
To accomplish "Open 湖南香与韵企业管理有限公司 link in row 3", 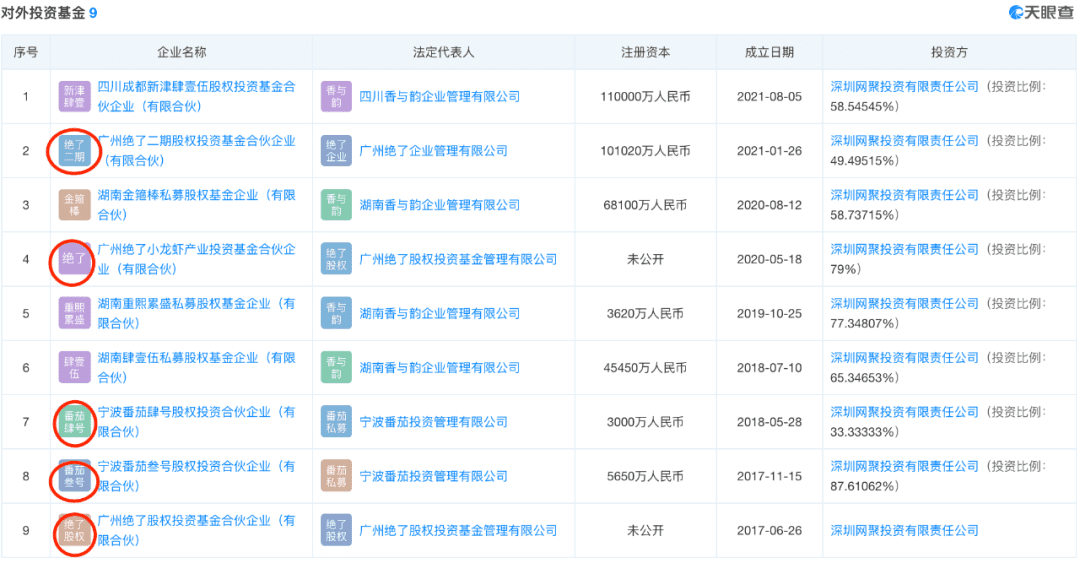I will coord(439,205).
